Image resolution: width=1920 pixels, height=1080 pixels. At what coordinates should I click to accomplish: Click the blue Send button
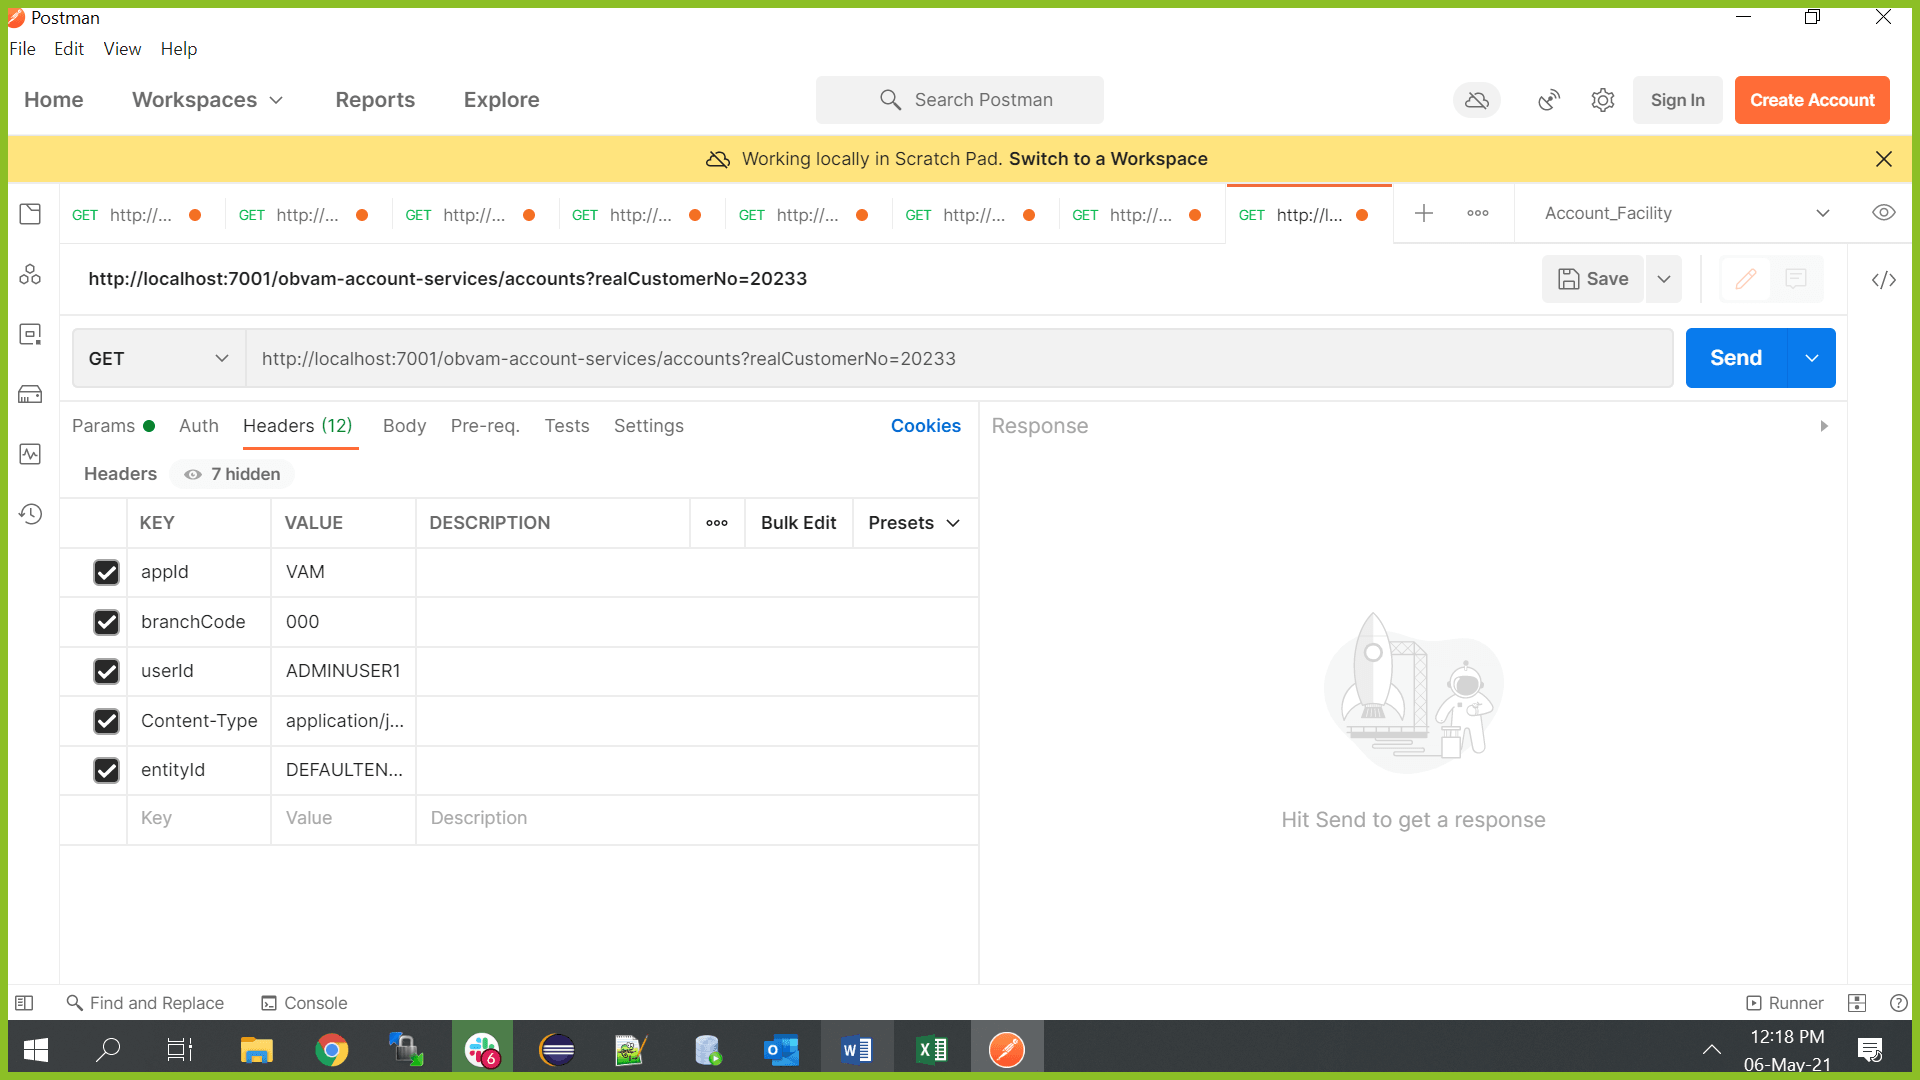1735,358
